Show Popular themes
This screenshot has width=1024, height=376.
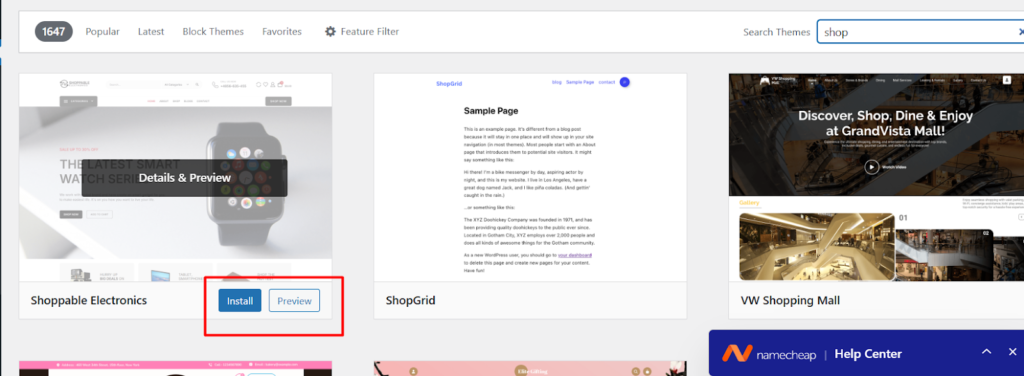(x=103, y=31)
